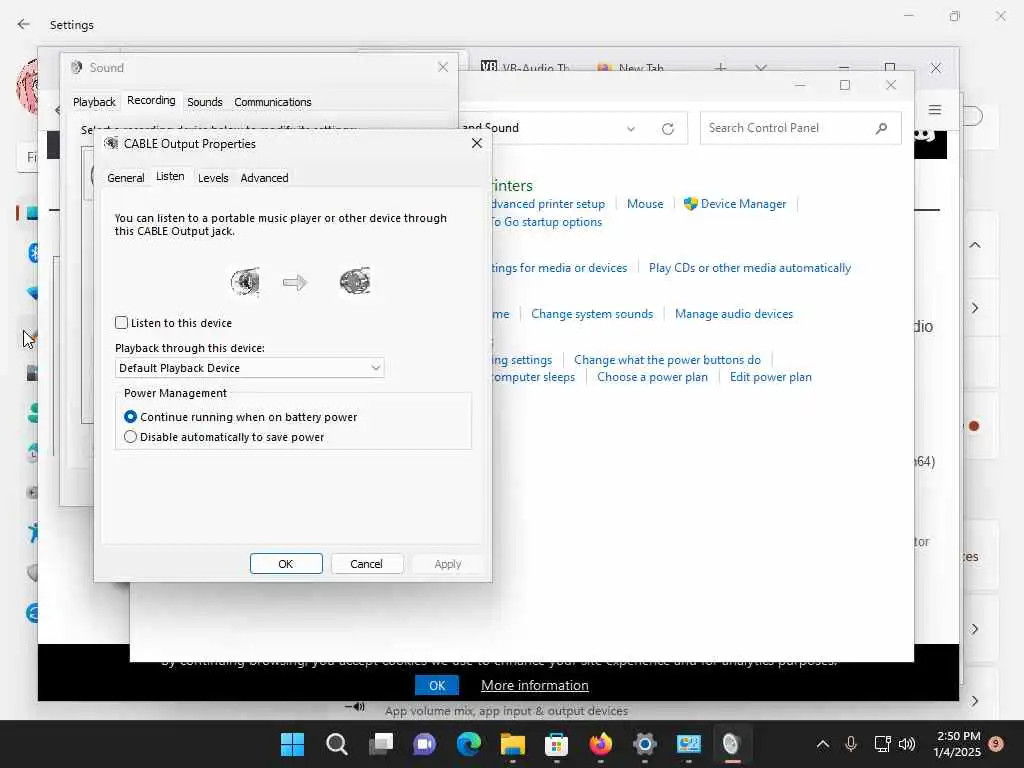Viewport: 1024px width, 768px height.
Task: Open the browser hamburger menu
Action: click(935, 110)
